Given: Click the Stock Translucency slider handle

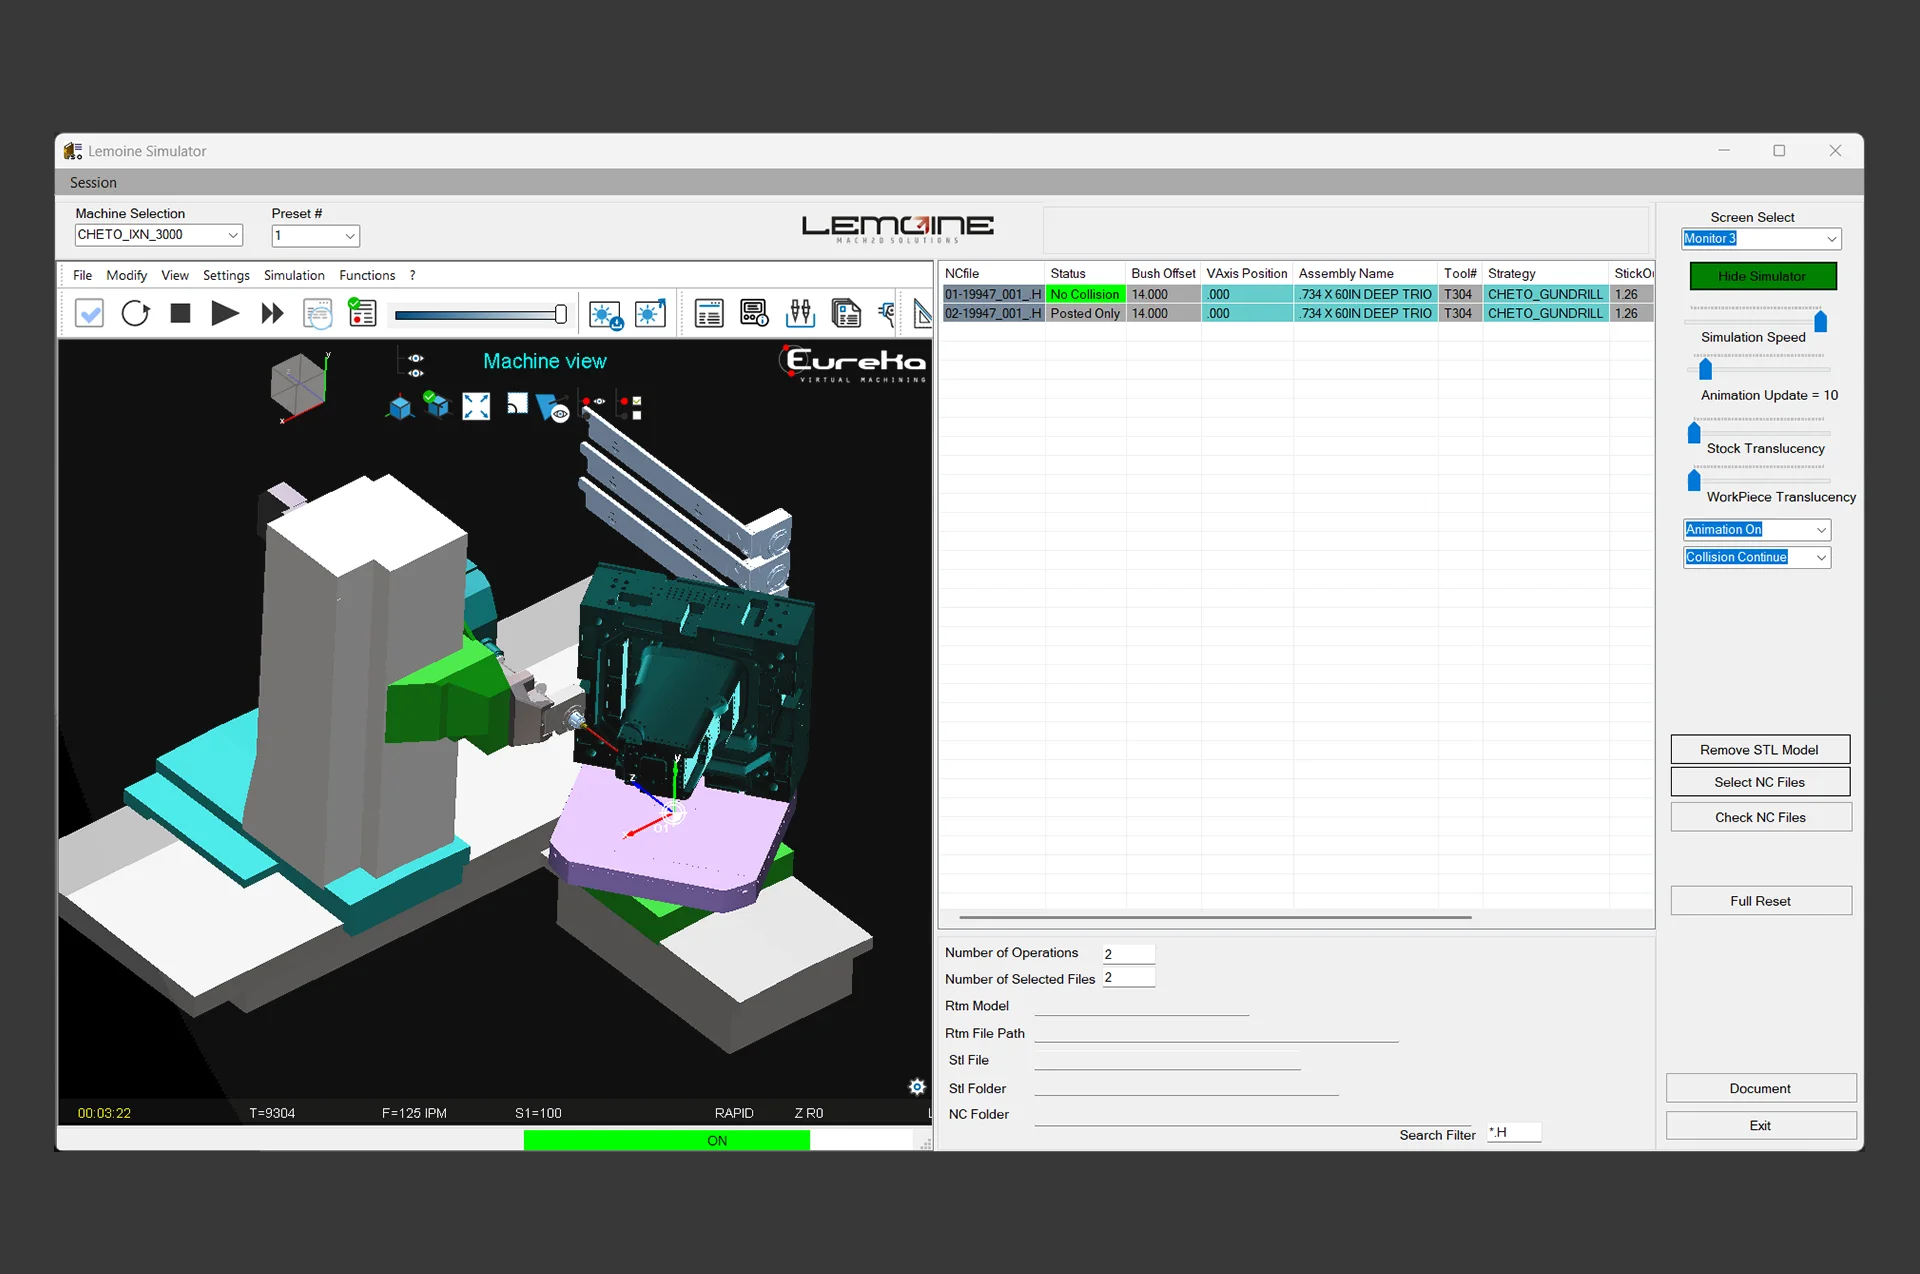Looking at the screenshot, I should click(x=1693, y=433).
